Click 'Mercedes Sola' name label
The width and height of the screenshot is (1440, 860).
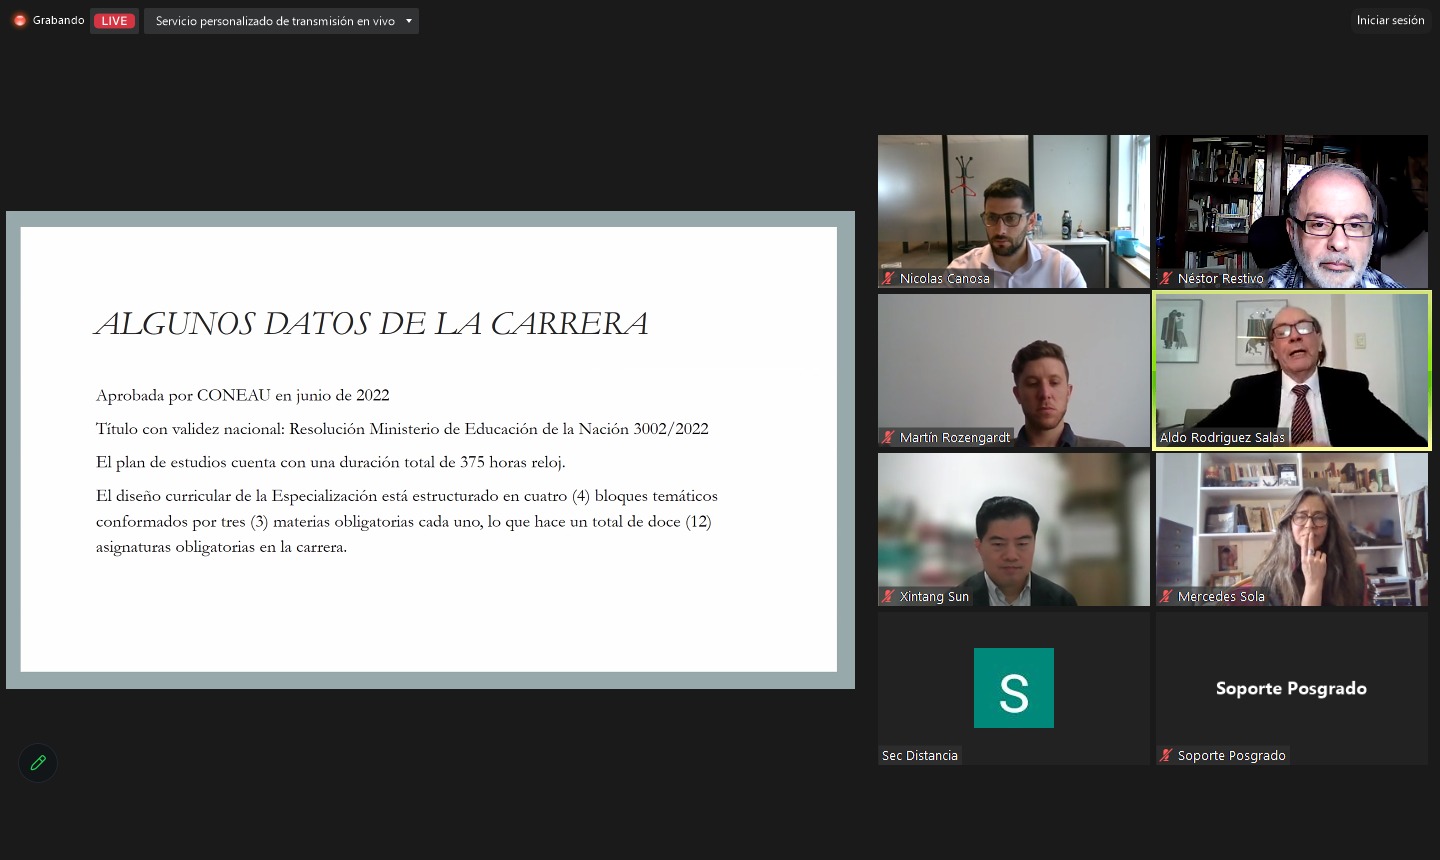[1221, 596]
